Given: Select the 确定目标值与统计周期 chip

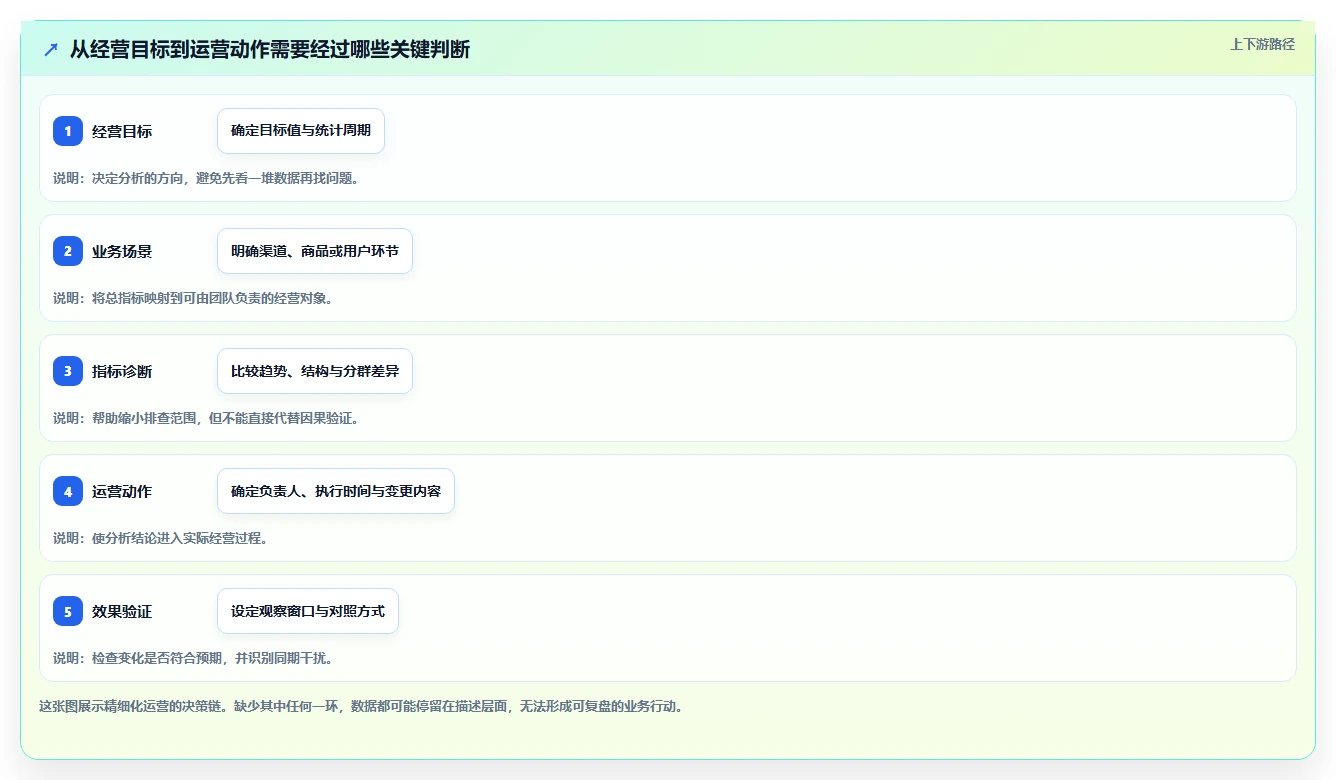Looking at the screenshot, I should (301, 131).
